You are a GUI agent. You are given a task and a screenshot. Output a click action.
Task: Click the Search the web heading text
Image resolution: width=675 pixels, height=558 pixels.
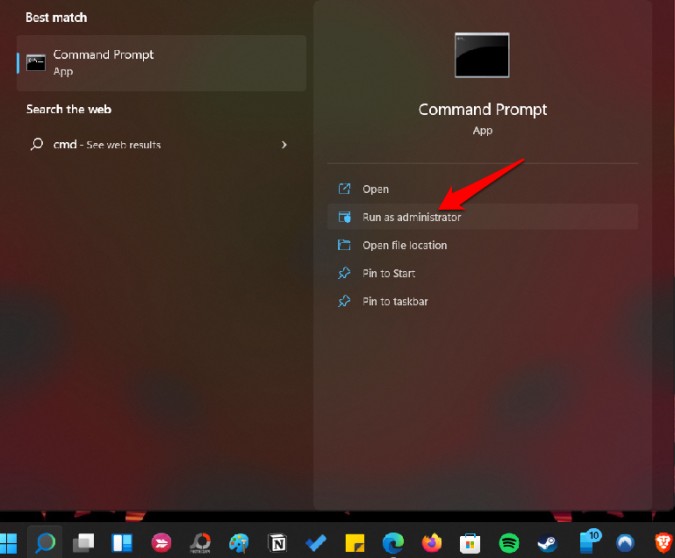point(69,109)
